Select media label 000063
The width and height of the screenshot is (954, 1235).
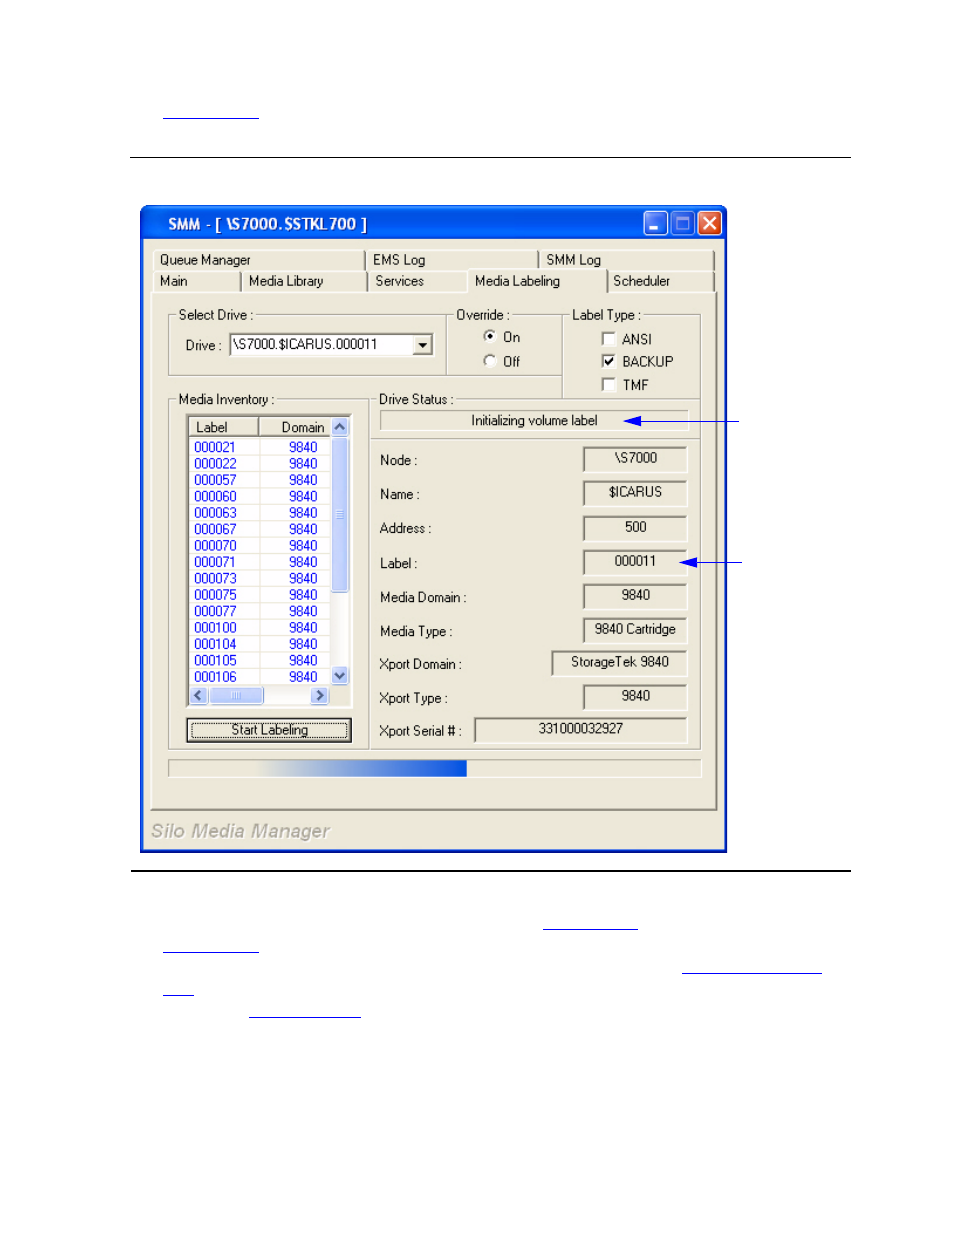(215, 513)
